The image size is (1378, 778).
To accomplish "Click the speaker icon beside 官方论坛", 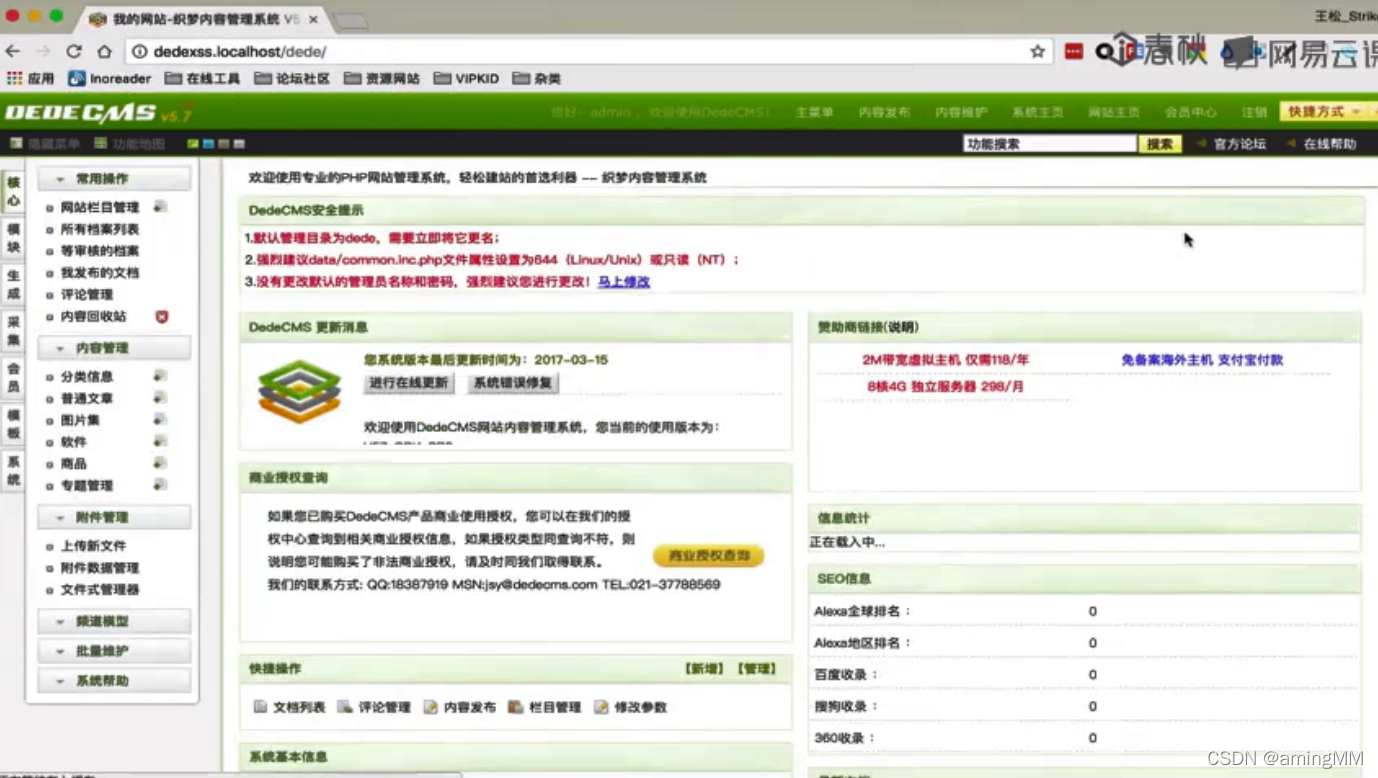I will point(1204,143).
